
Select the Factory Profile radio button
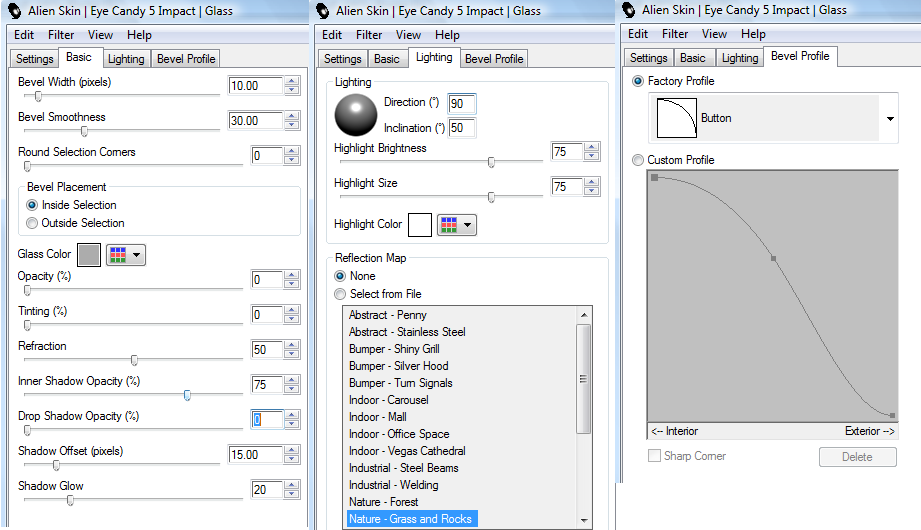pos(638,81)
